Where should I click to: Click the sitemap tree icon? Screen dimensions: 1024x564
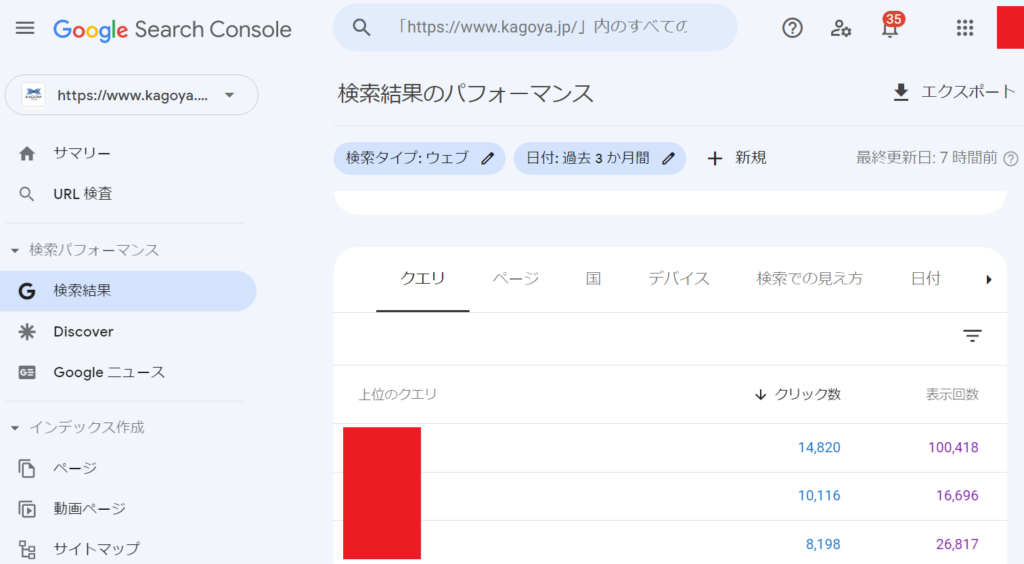(x=27, y=550)
